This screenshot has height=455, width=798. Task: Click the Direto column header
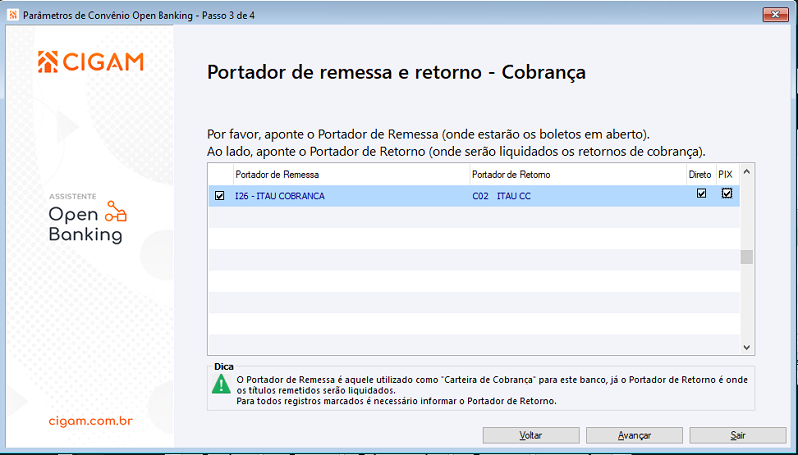(x=700, y=175)
